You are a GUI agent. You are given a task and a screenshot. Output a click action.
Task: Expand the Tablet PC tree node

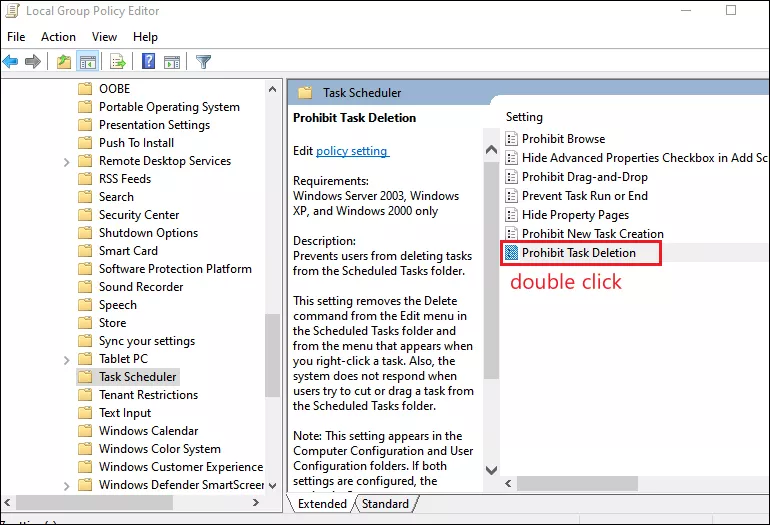pos(66,360)
